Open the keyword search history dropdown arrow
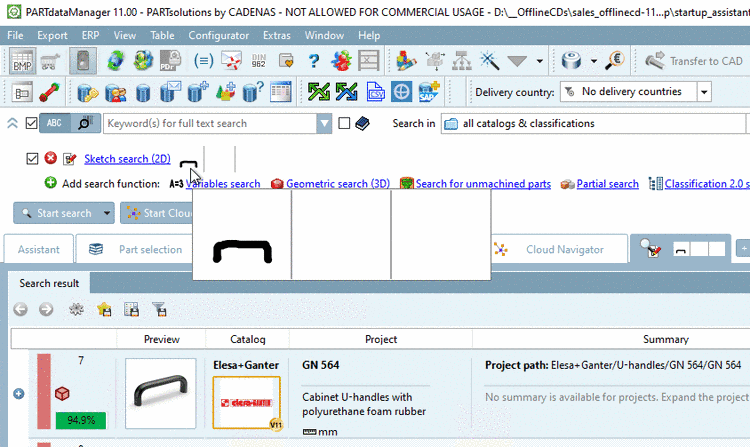This screenshot has height=447, width=750. coord(324,123)
